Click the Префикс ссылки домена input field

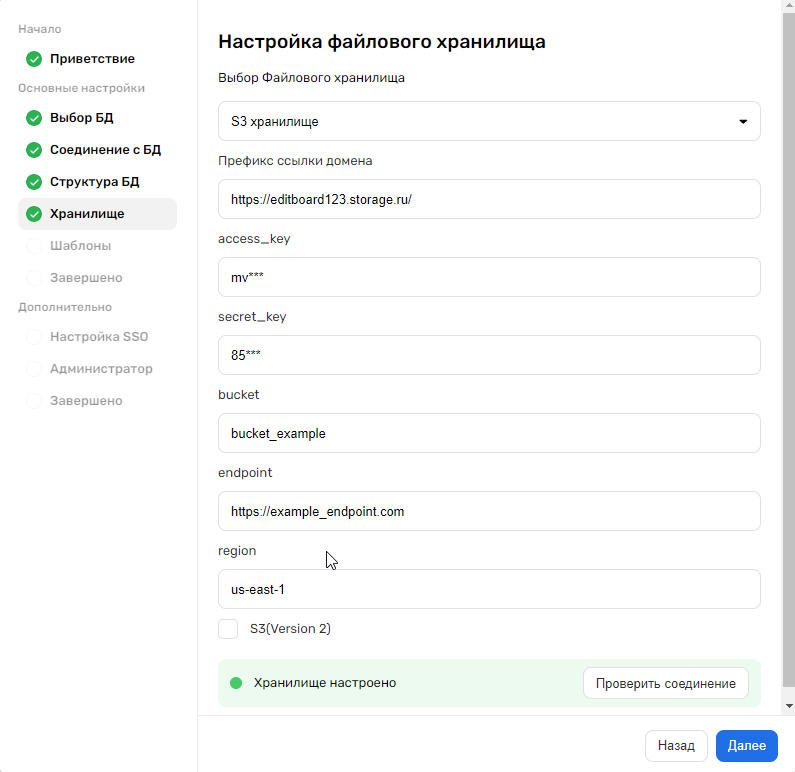pyautogui.click(x=489, y=199)
